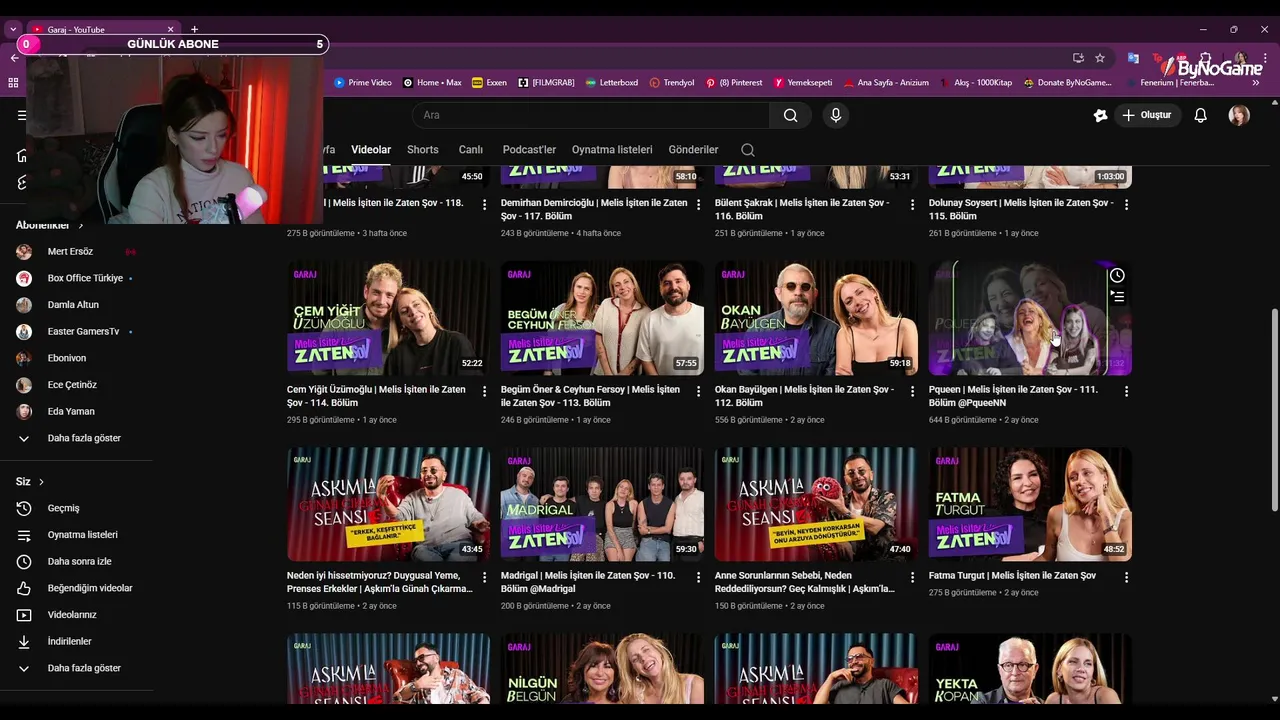
Task: Open Prime Video bookmark
Action: pyautogui.click(x=362, y=83)
